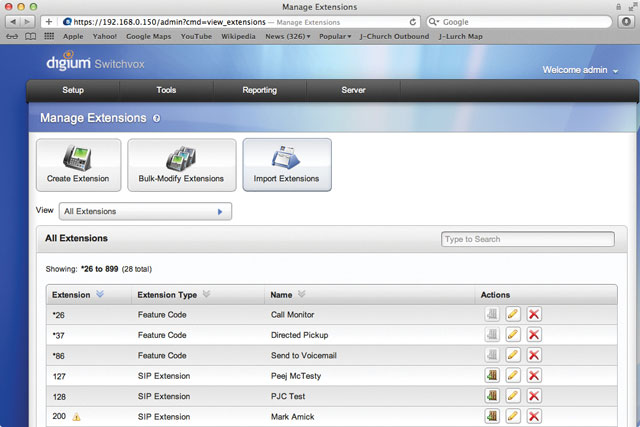
Task: Open the Server menu
Action: [x=353, y=90]
